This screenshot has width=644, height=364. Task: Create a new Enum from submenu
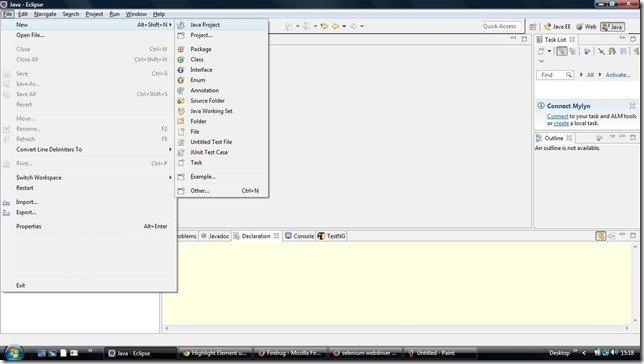coord(222,80)
